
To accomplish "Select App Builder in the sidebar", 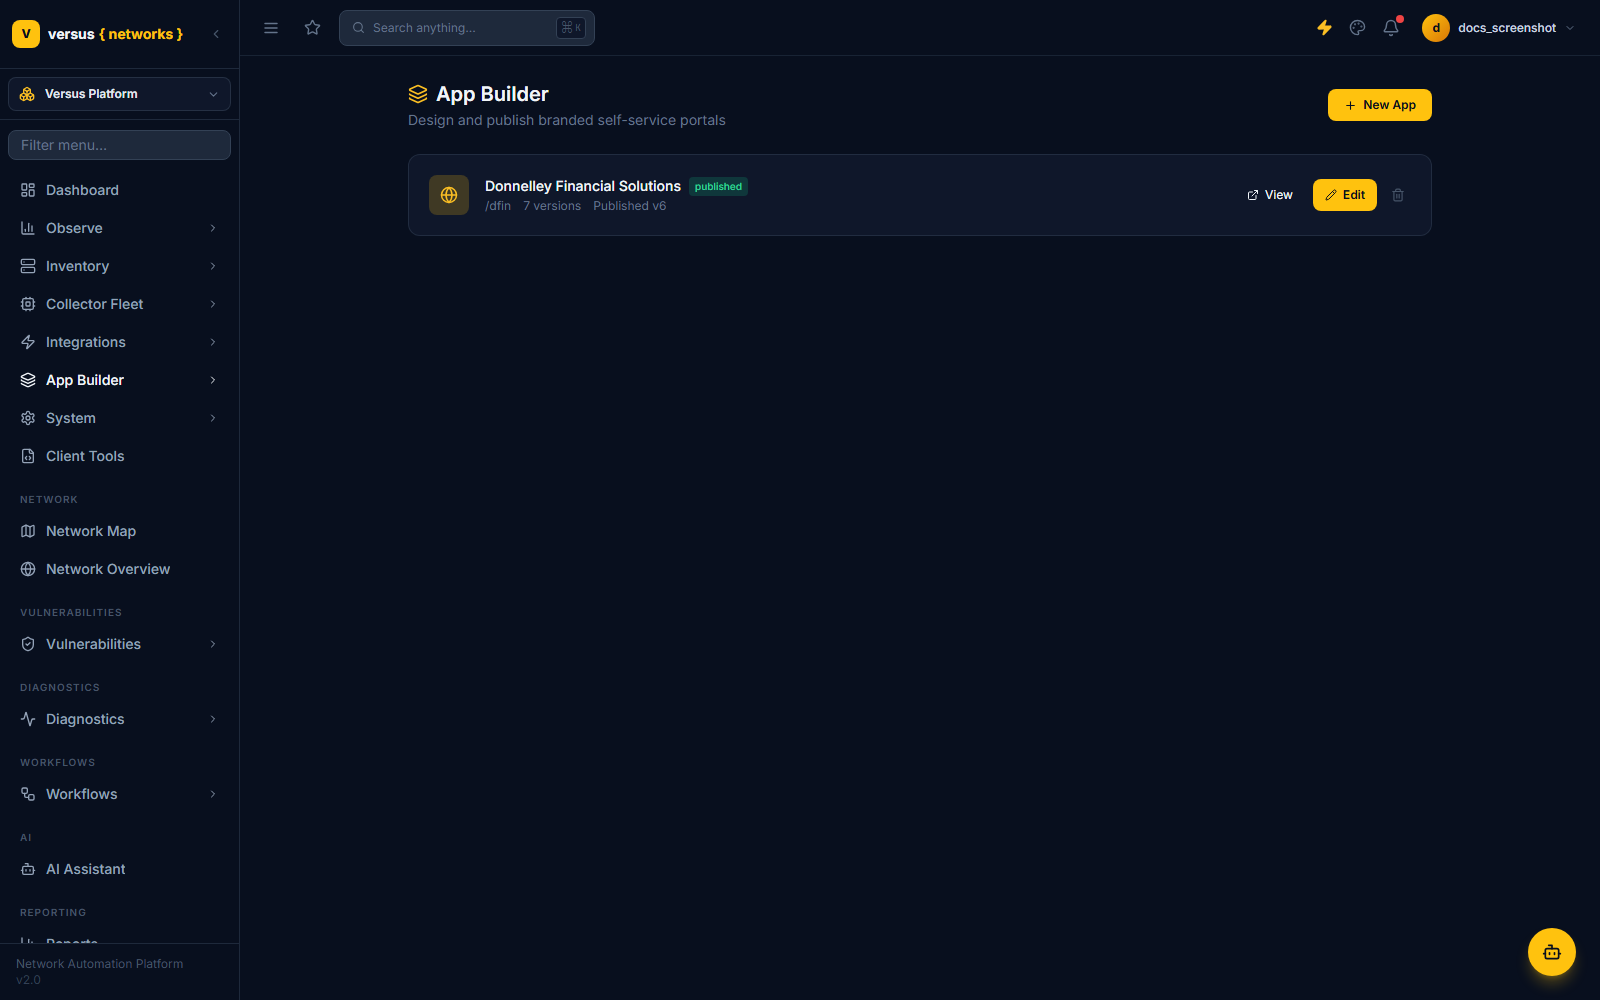I will tap(119, 380).
